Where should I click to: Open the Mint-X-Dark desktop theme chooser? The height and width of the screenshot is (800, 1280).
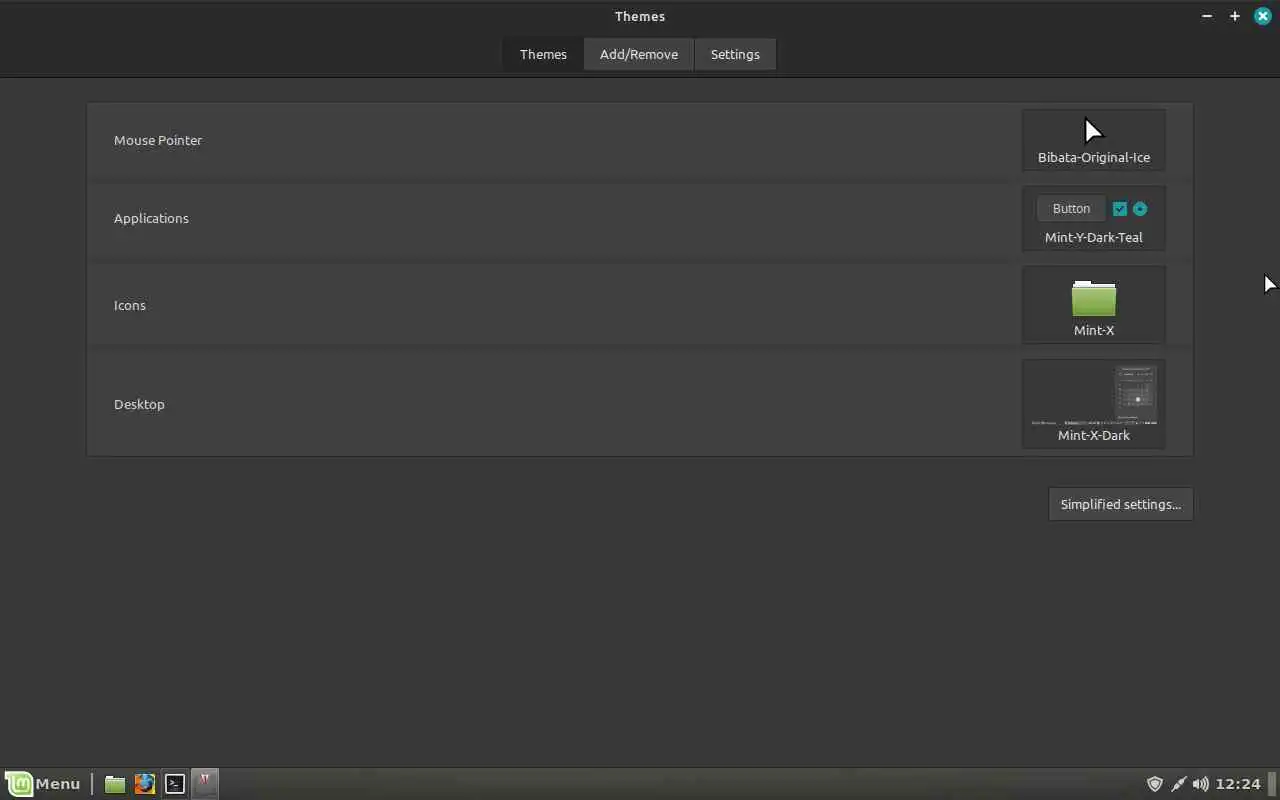pos(1094,404)
